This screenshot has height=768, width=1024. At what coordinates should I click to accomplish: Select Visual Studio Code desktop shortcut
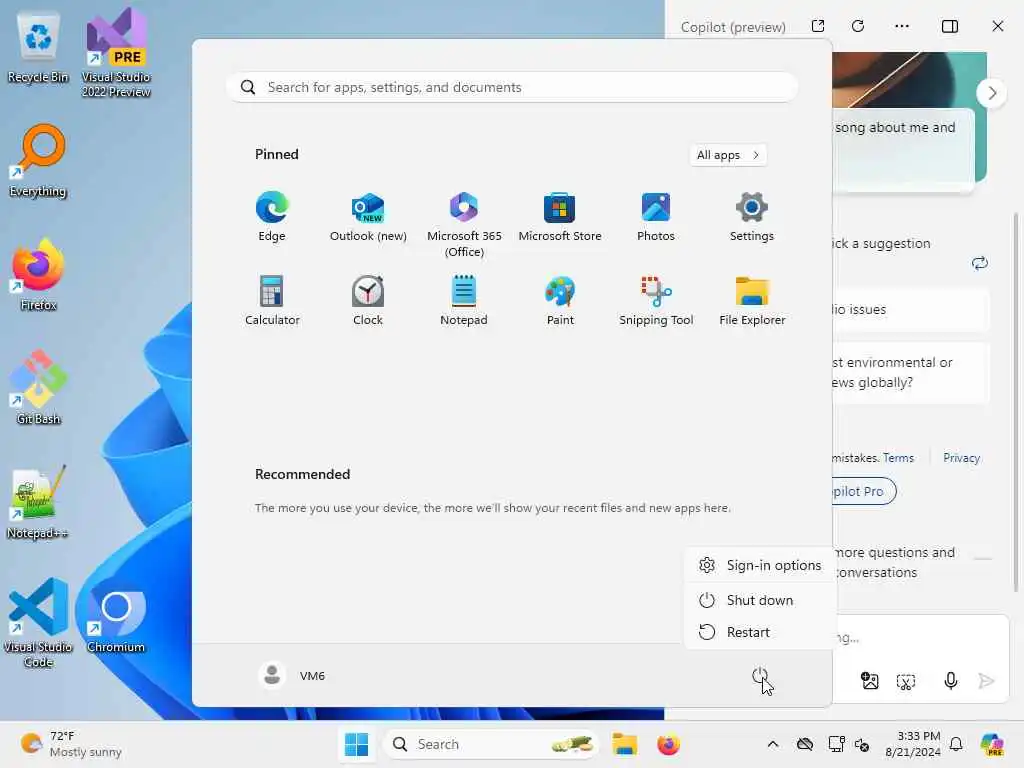[38, 623]
